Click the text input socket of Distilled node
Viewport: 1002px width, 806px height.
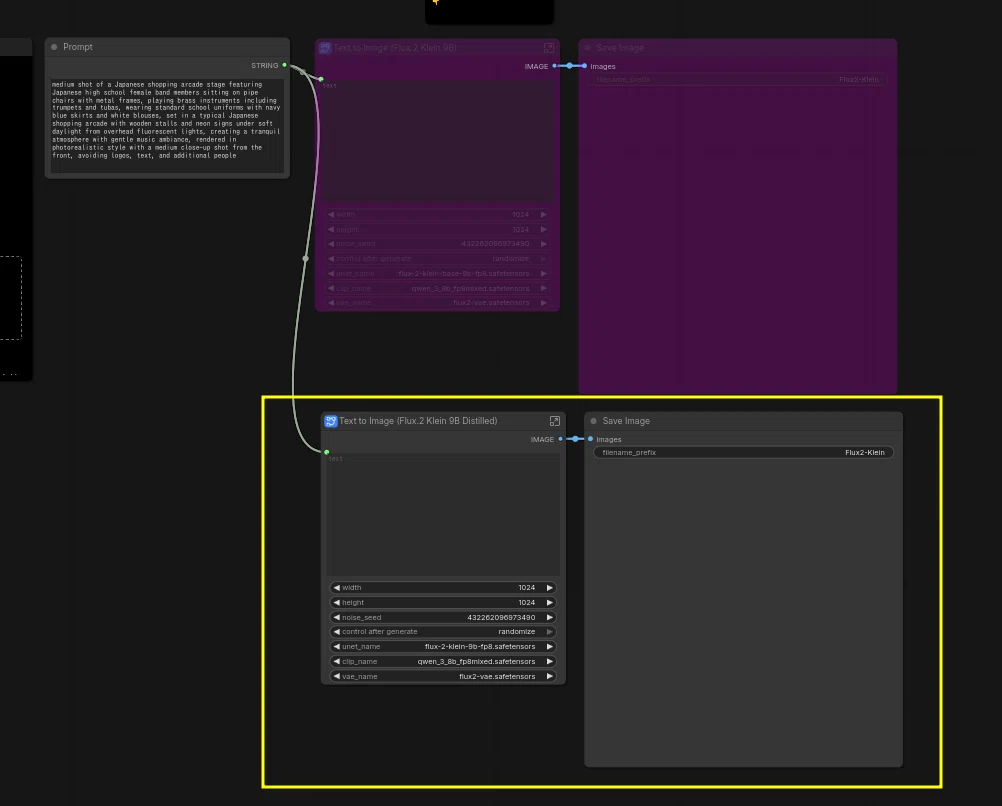(327, 453)
